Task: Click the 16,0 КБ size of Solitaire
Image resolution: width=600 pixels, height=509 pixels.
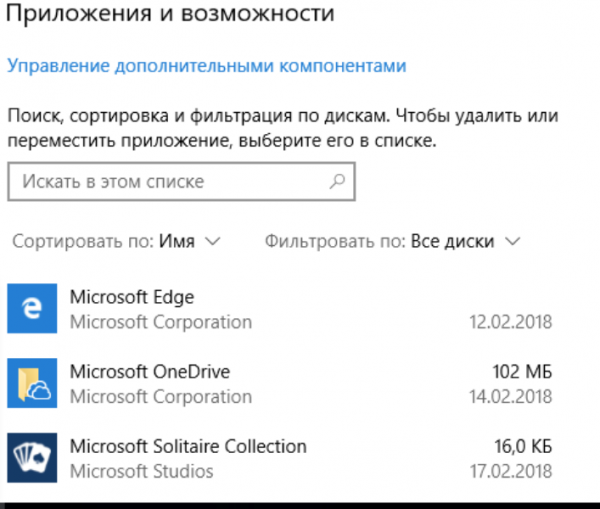Action: (523, 446)
